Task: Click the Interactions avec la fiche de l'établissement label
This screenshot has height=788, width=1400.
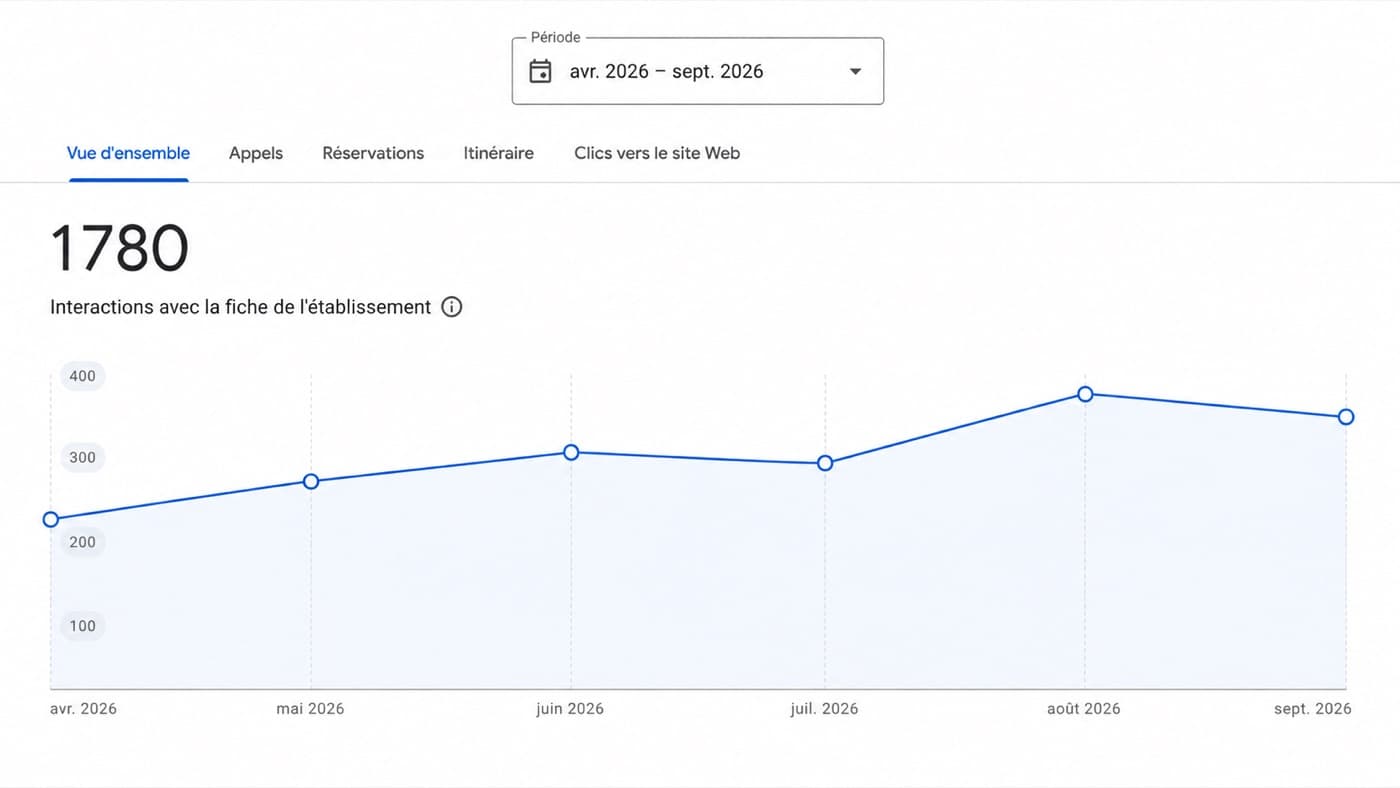Action: [x=241, y=307]
